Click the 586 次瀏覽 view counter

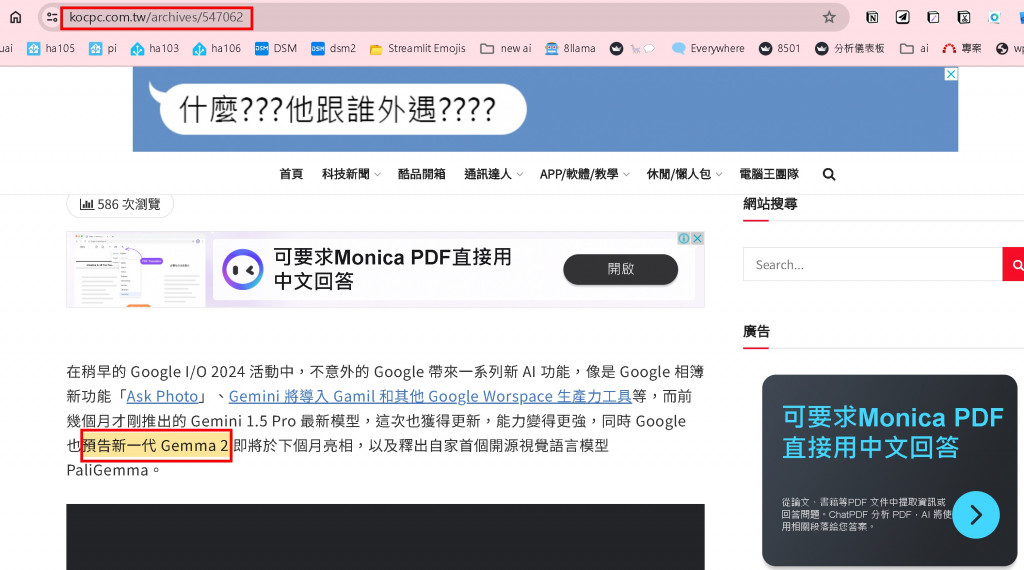[x=120, y=204]
